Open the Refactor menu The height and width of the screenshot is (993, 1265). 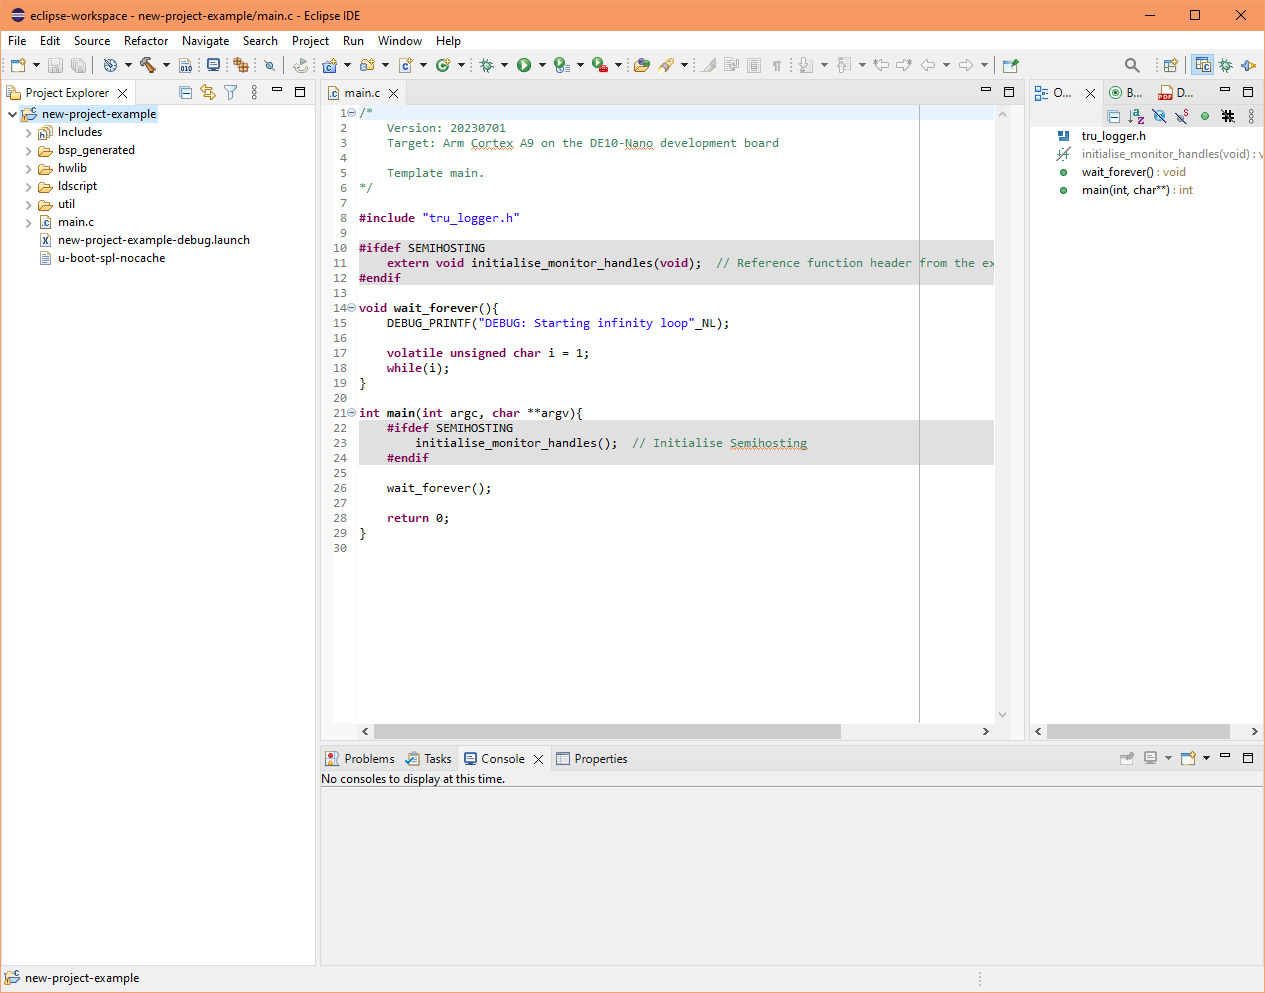click(x=146, y=41)
